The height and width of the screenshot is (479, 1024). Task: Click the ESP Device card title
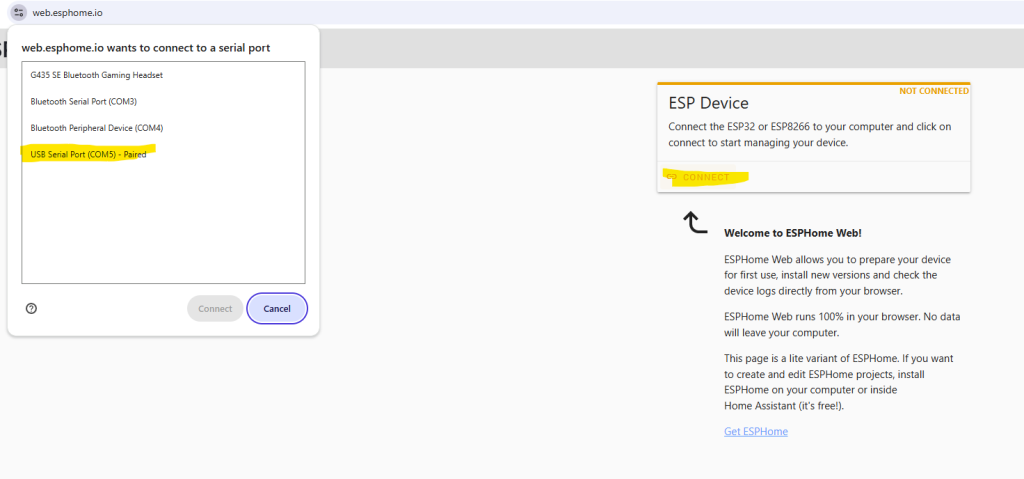[x=709, y=103]
